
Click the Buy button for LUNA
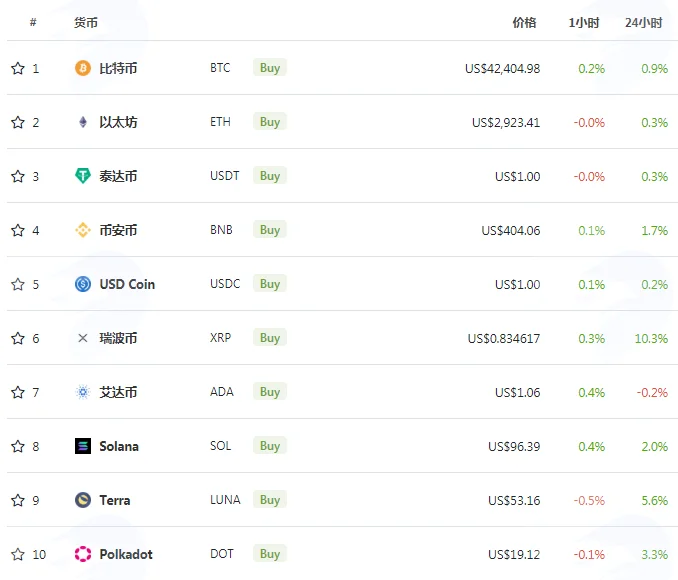pyautogui.click(x=270, y=500)
